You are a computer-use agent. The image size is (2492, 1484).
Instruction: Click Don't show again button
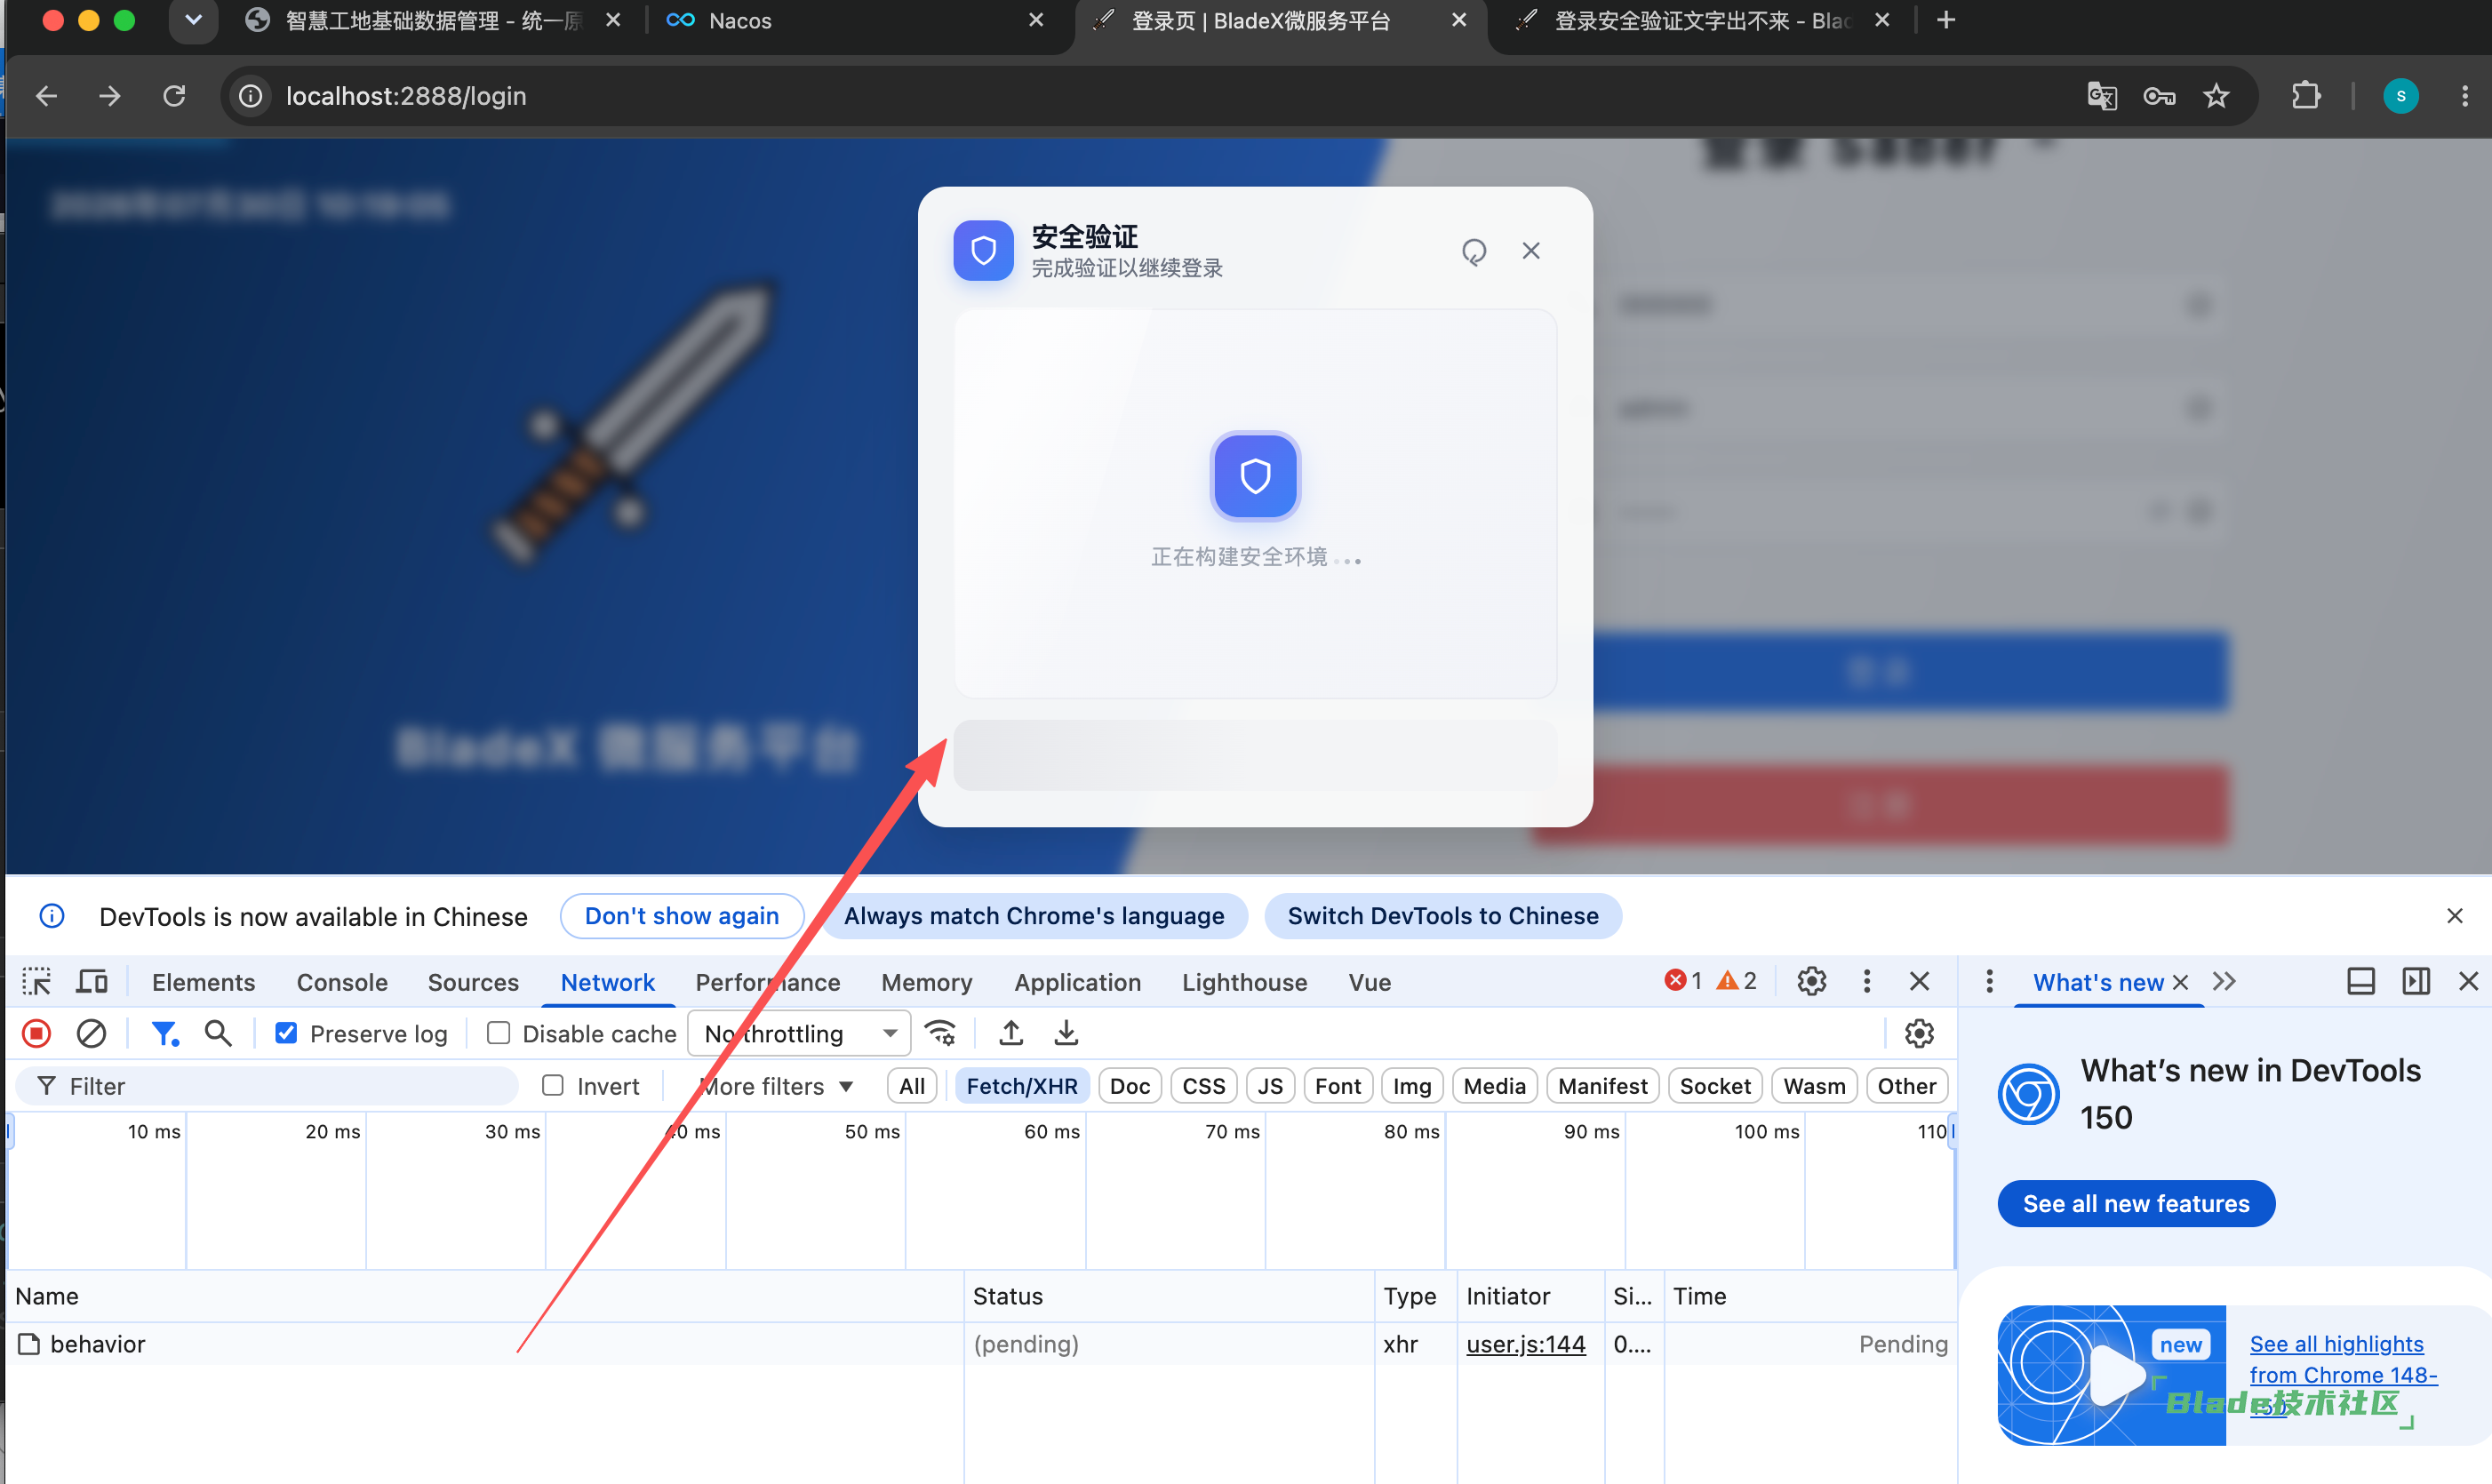point(682,916)
